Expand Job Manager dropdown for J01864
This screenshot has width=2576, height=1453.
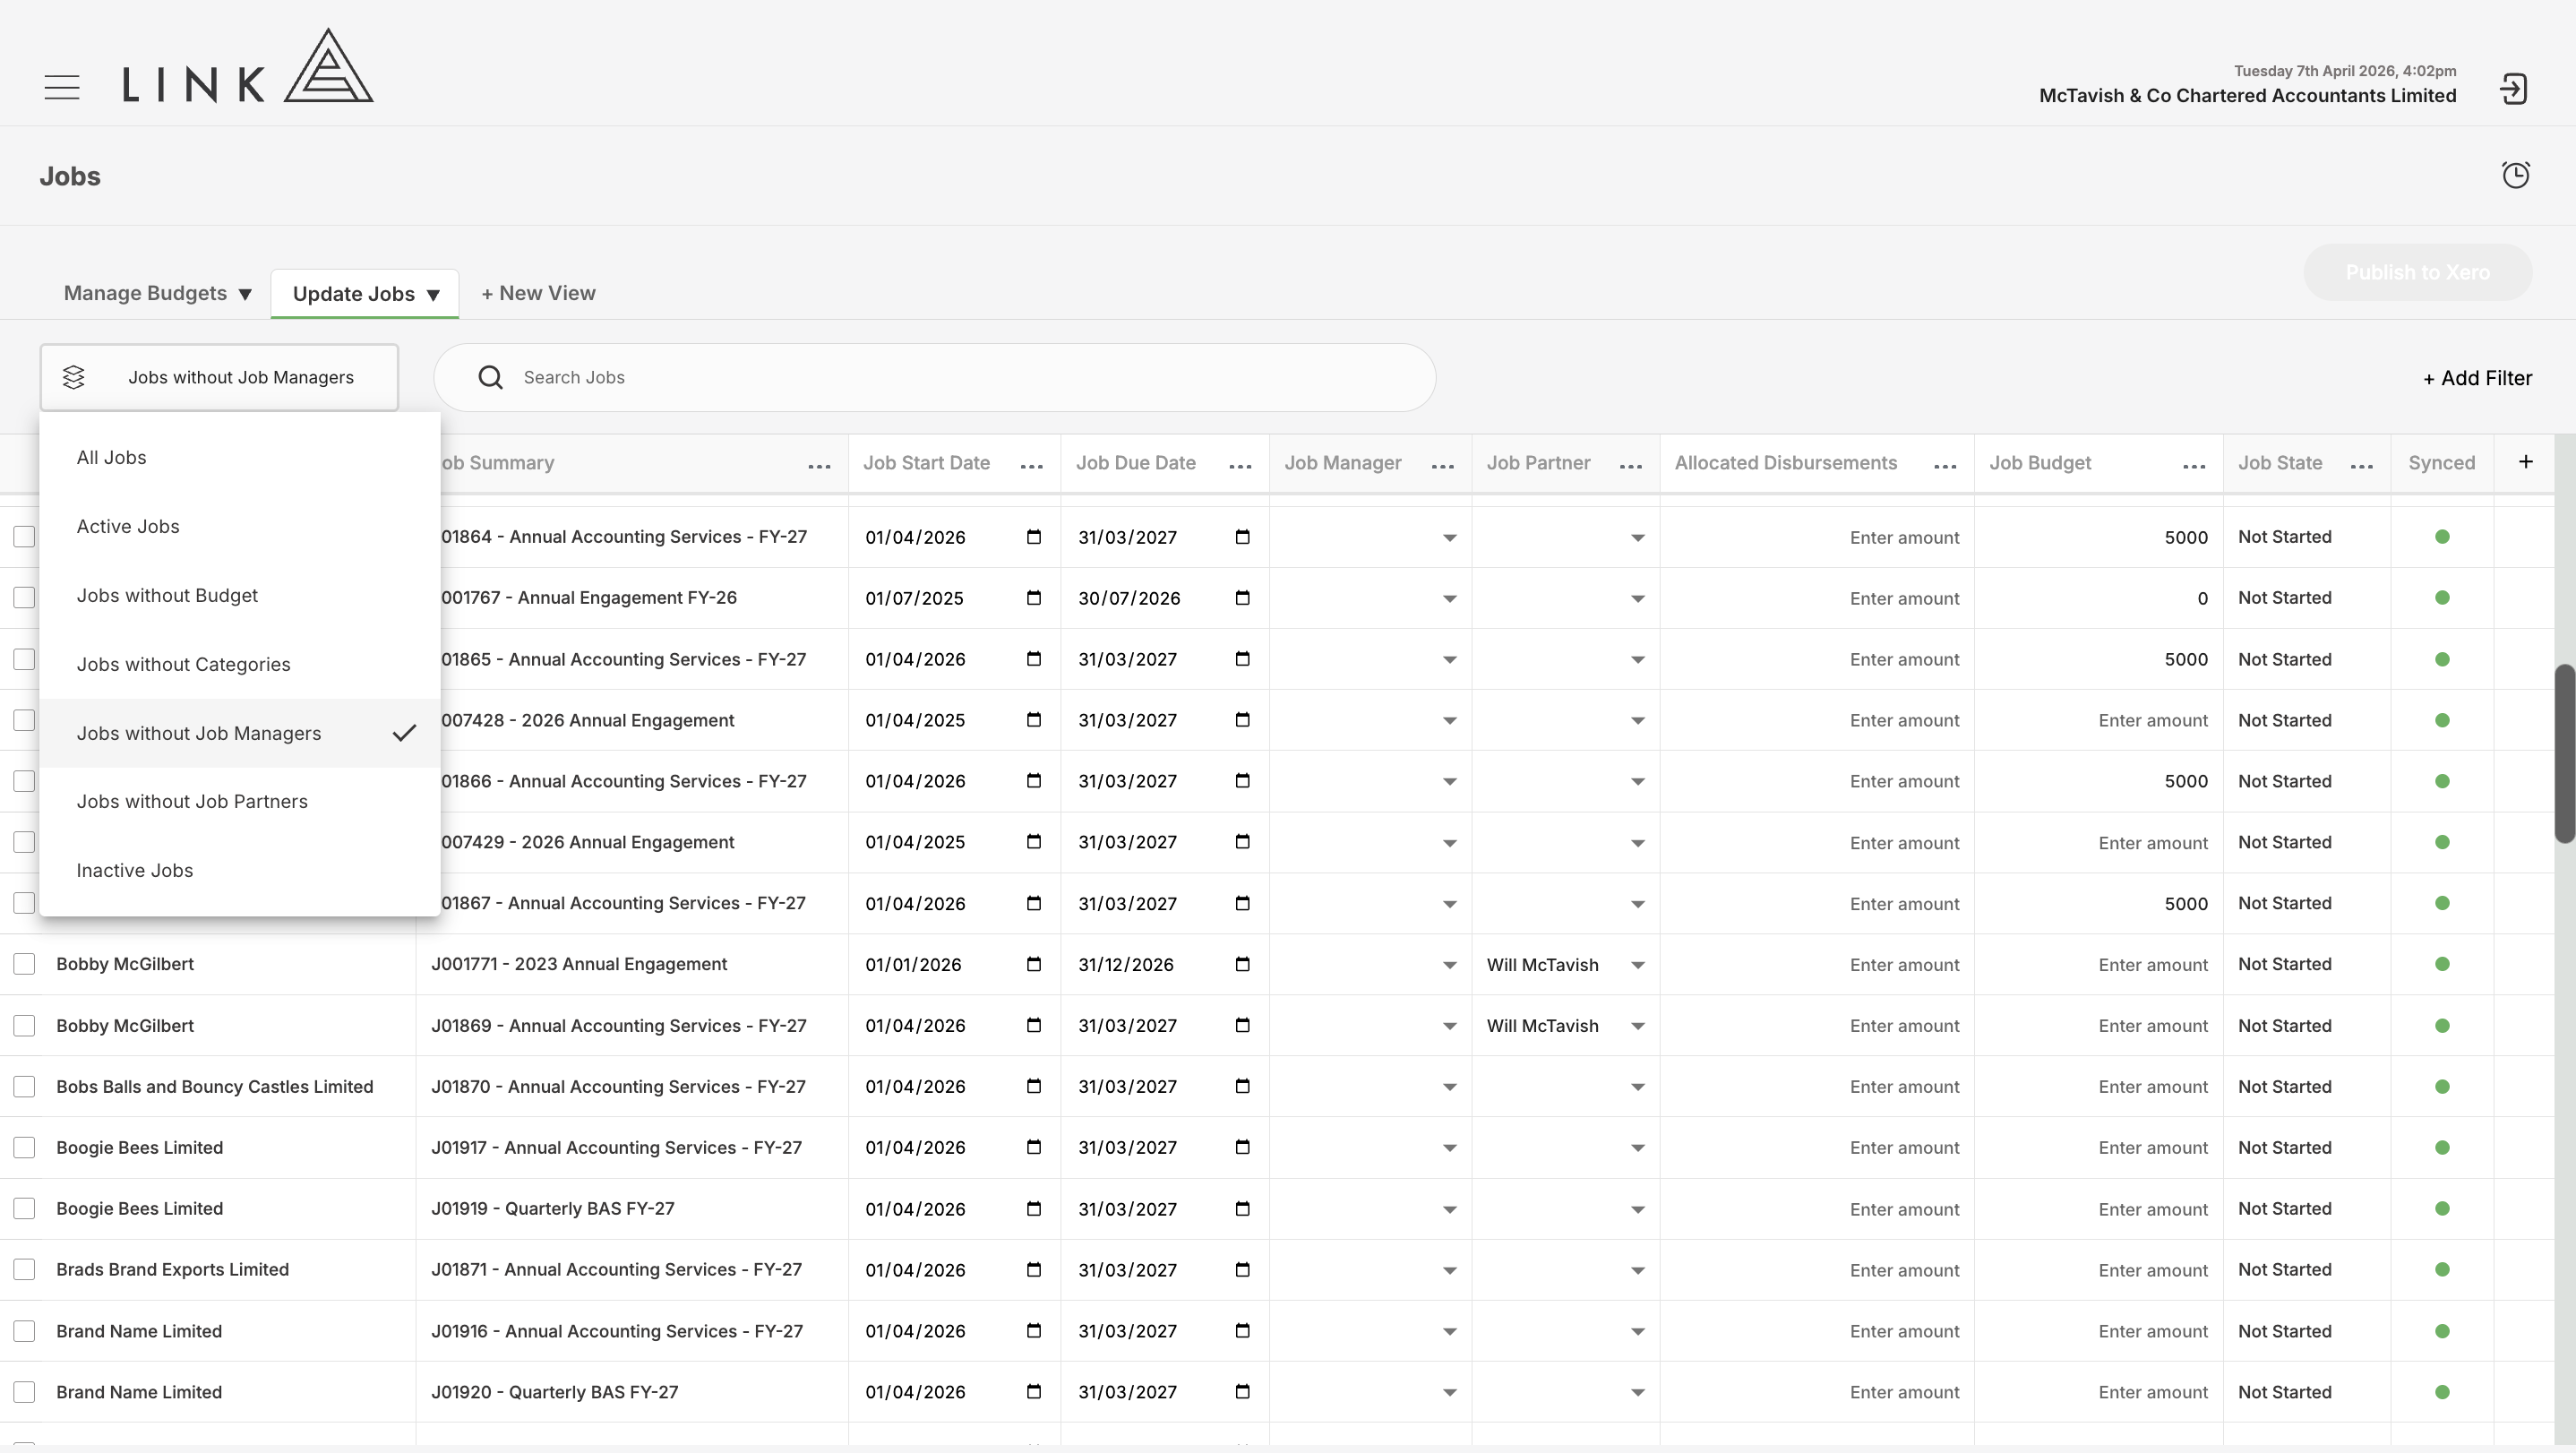point(1449,538)
